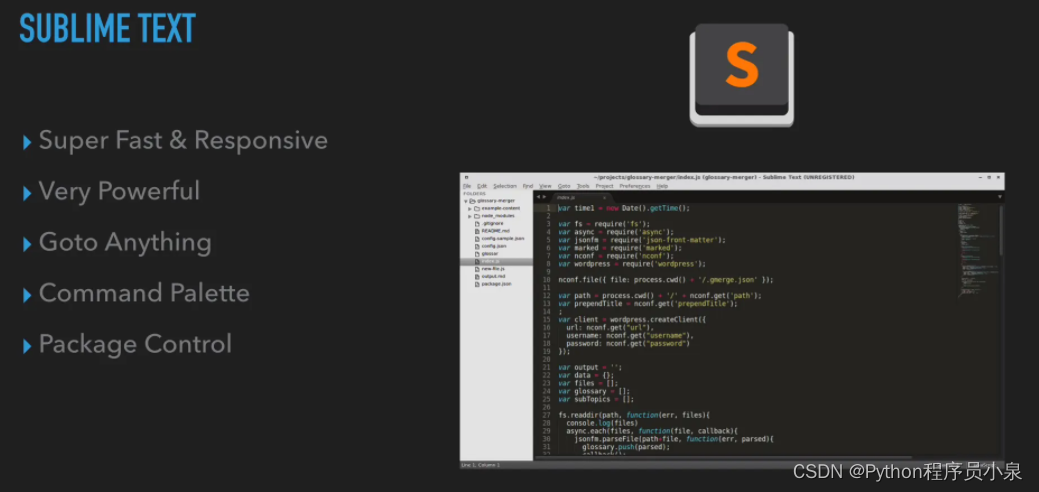
Task: Click the editor vertical scrollbar
Action: coord(1001,229)
